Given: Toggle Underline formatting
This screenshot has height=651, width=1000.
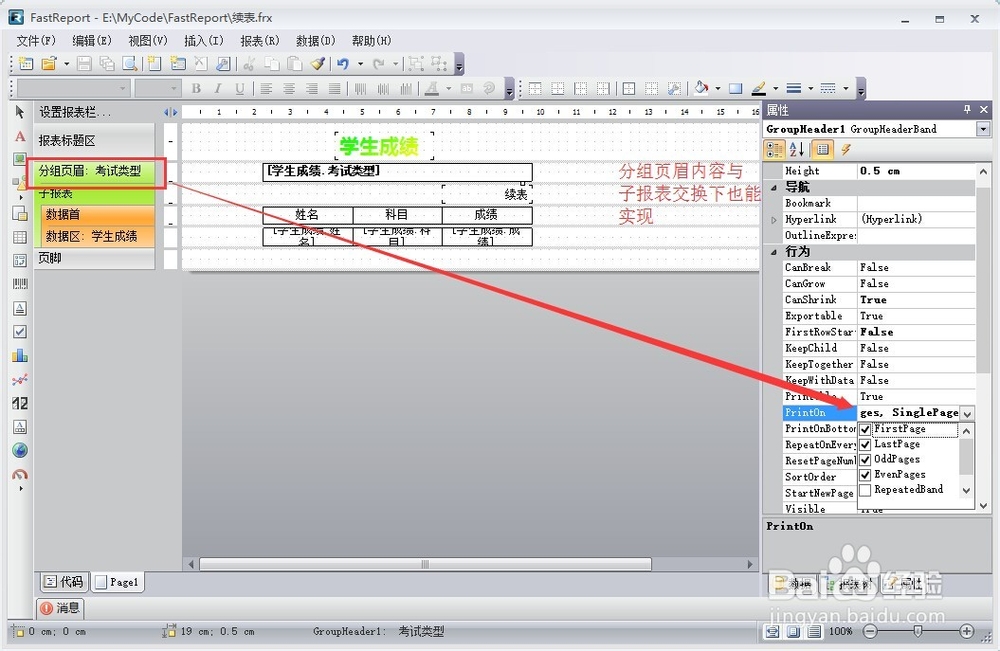Looking at the screenshot, I should click(240, 88).
